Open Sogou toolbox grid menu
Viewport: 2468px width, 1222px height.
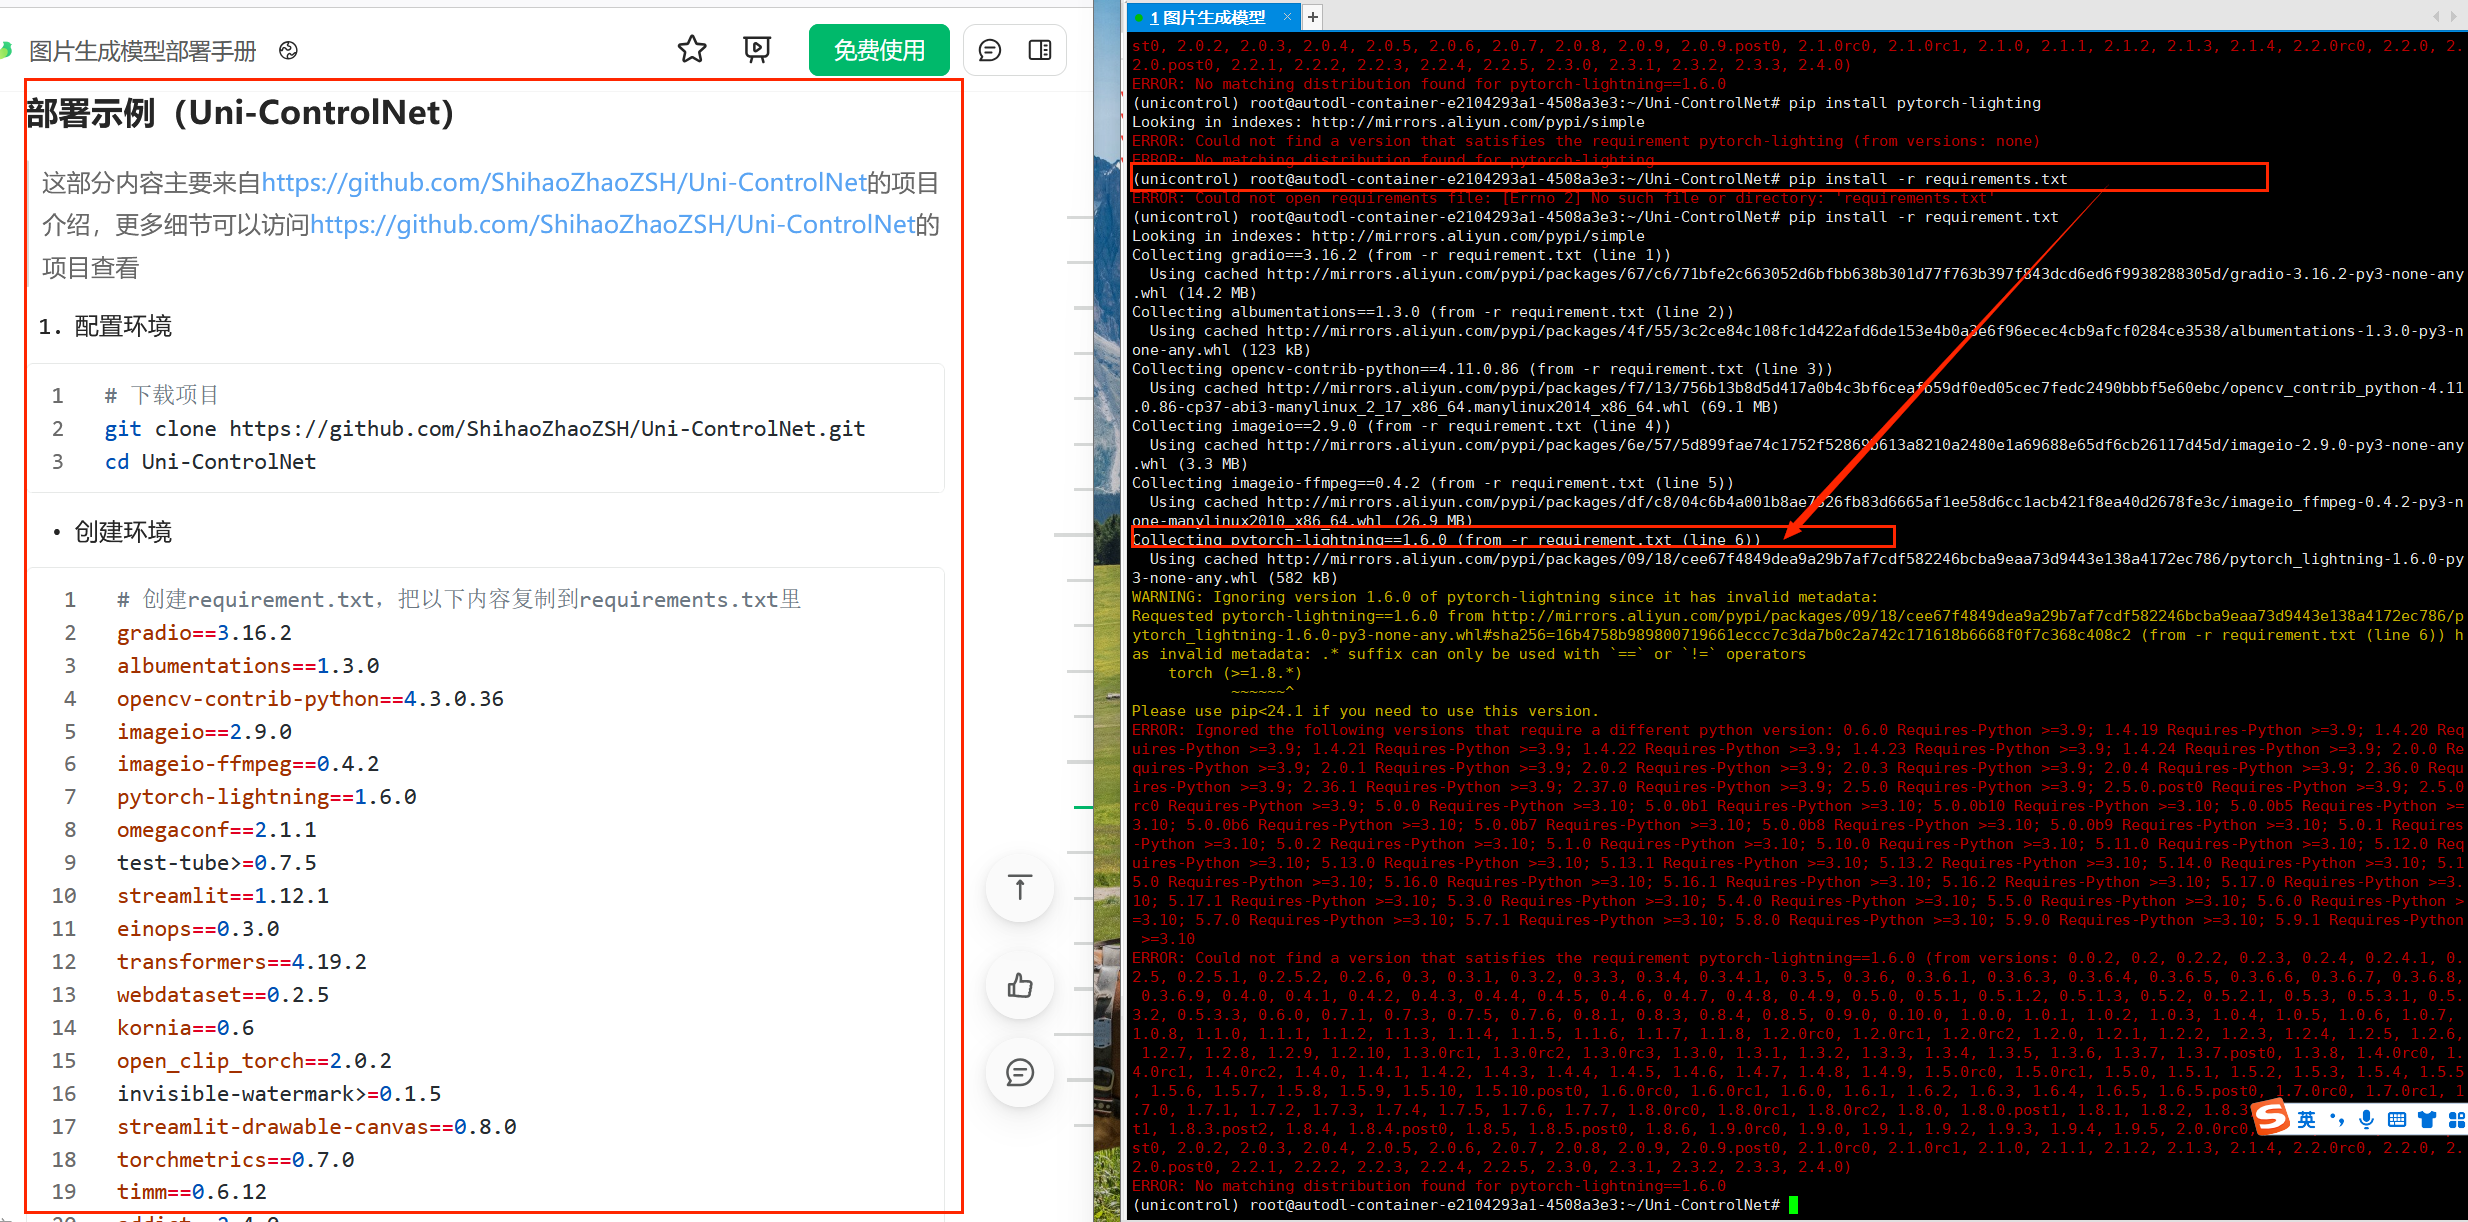[x=2456, y=1120]
